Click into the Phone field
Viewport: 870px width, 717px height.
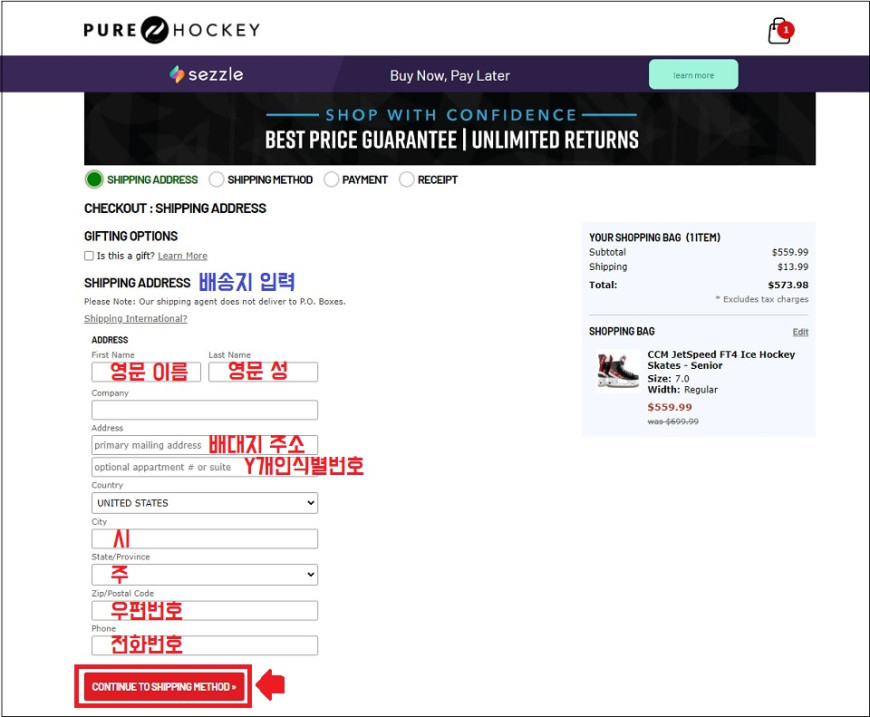(x=205, y=646)
